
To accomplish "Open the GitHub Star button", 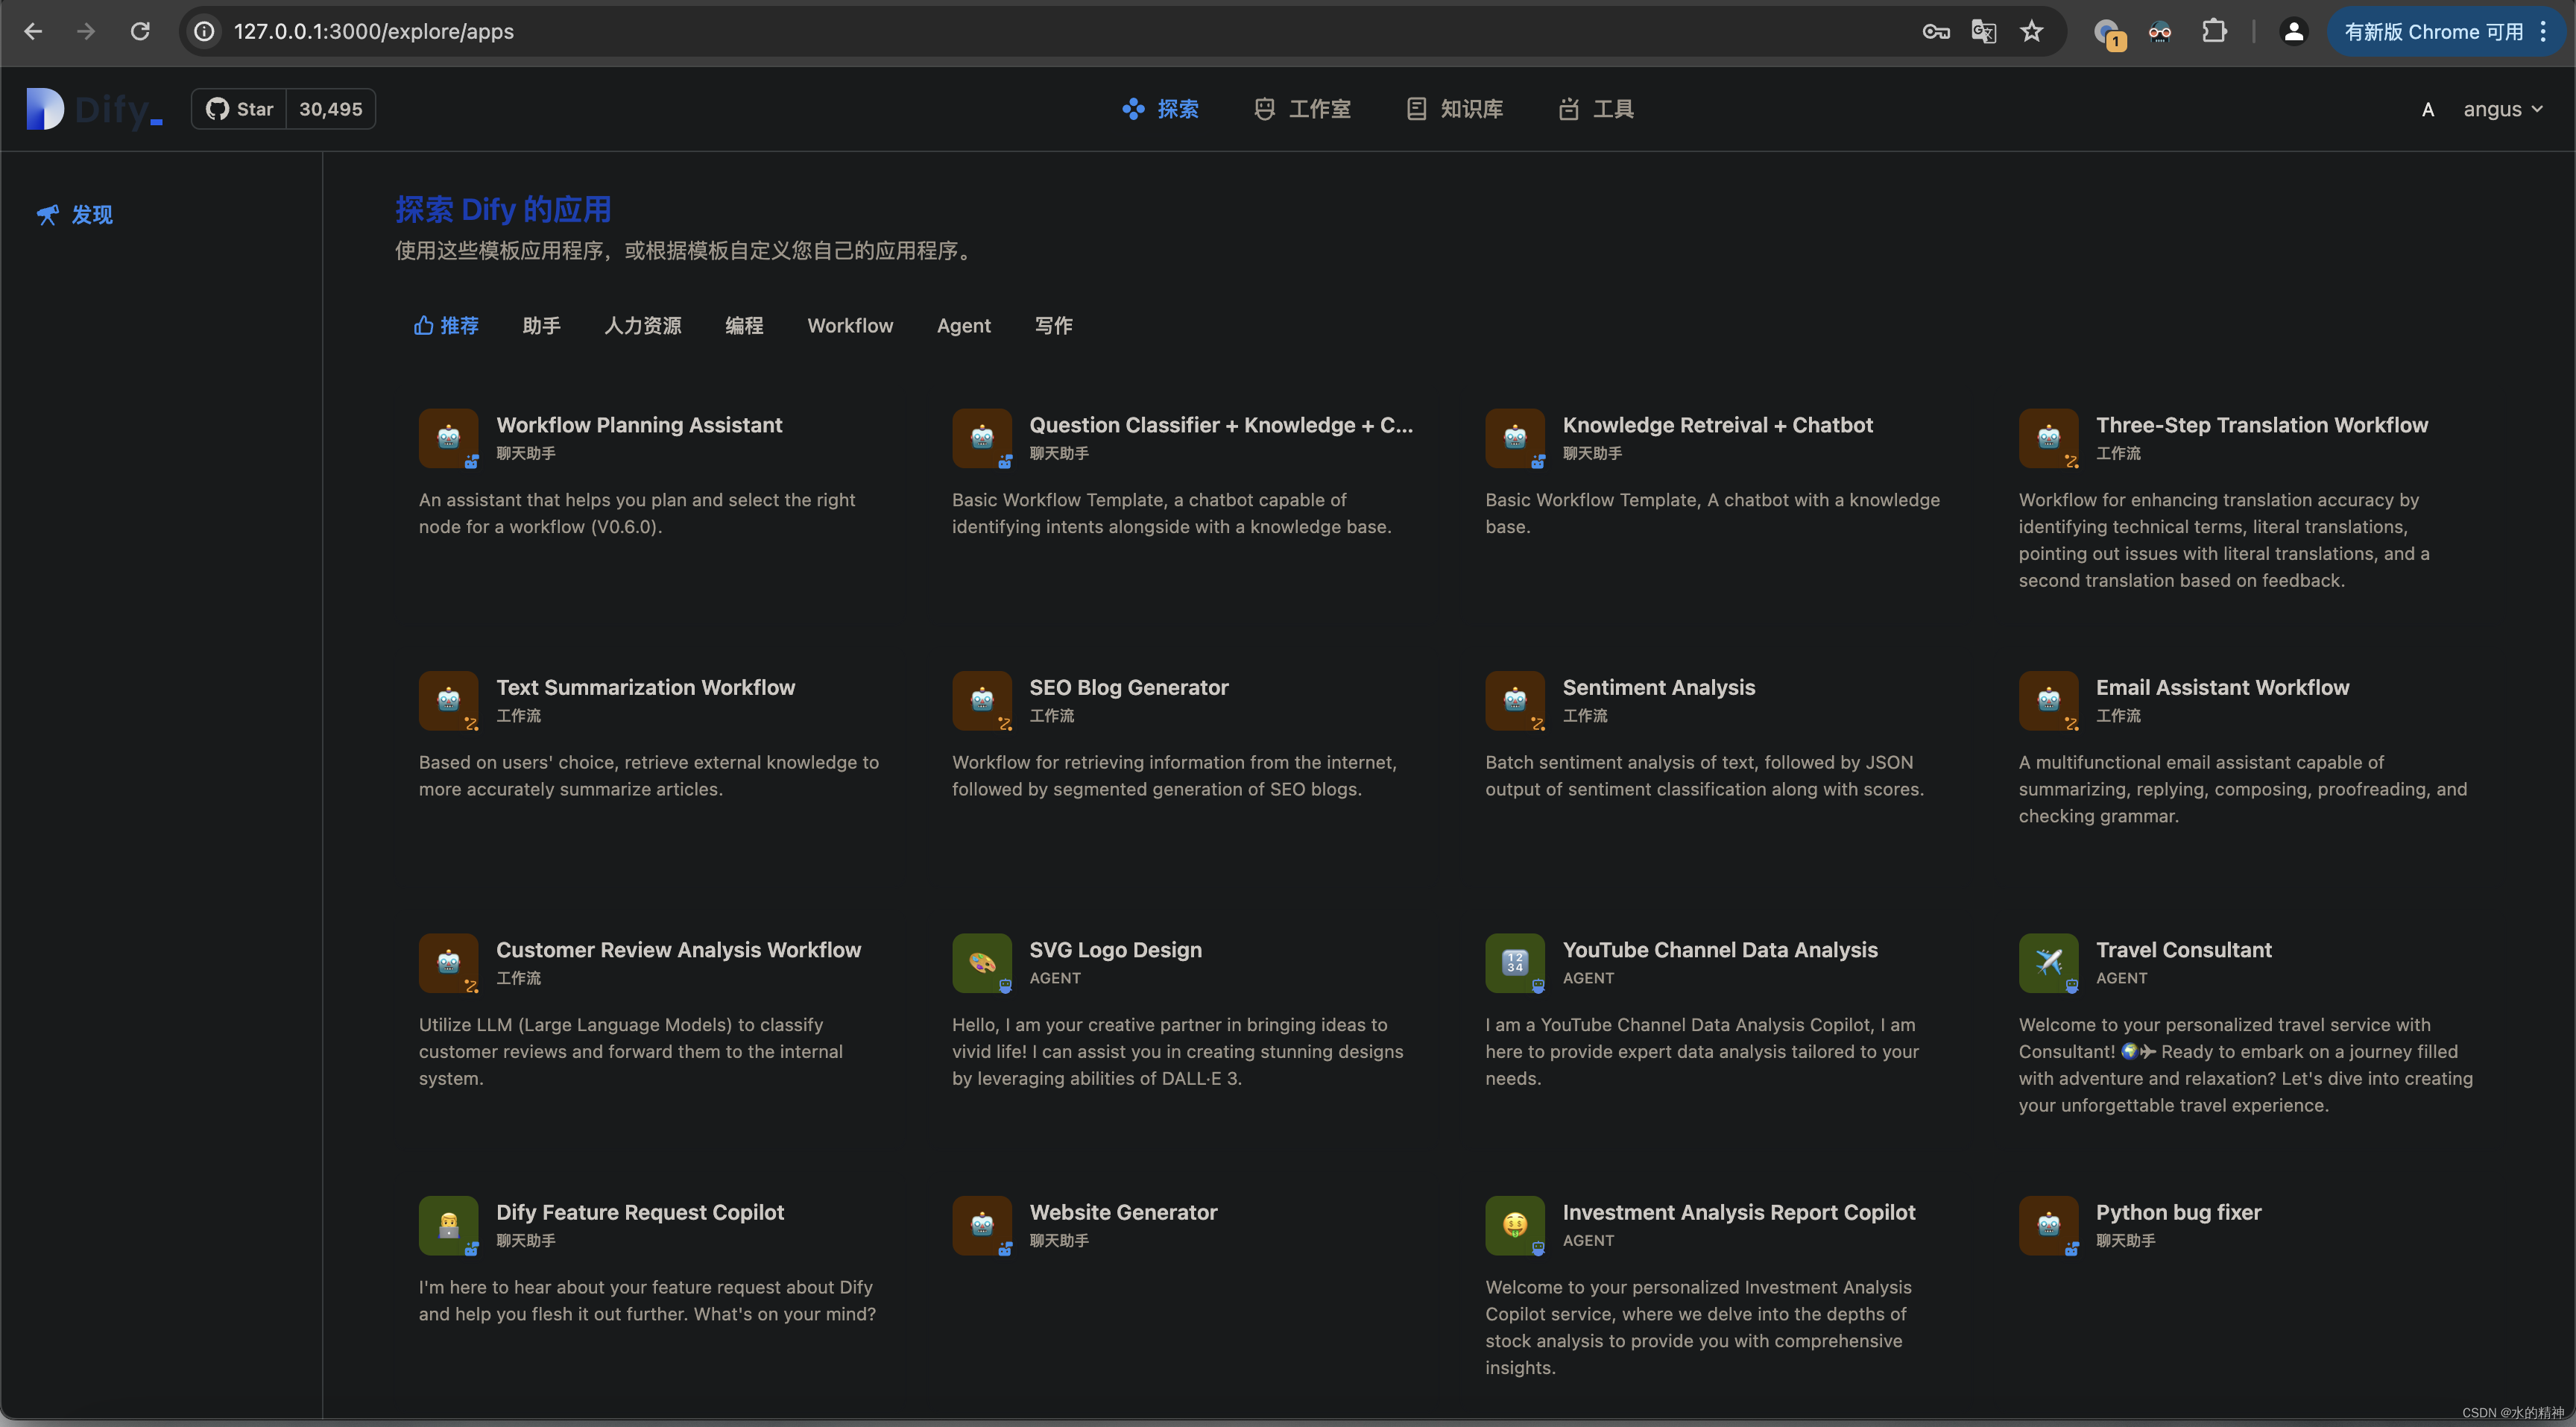I will (240, 109).
